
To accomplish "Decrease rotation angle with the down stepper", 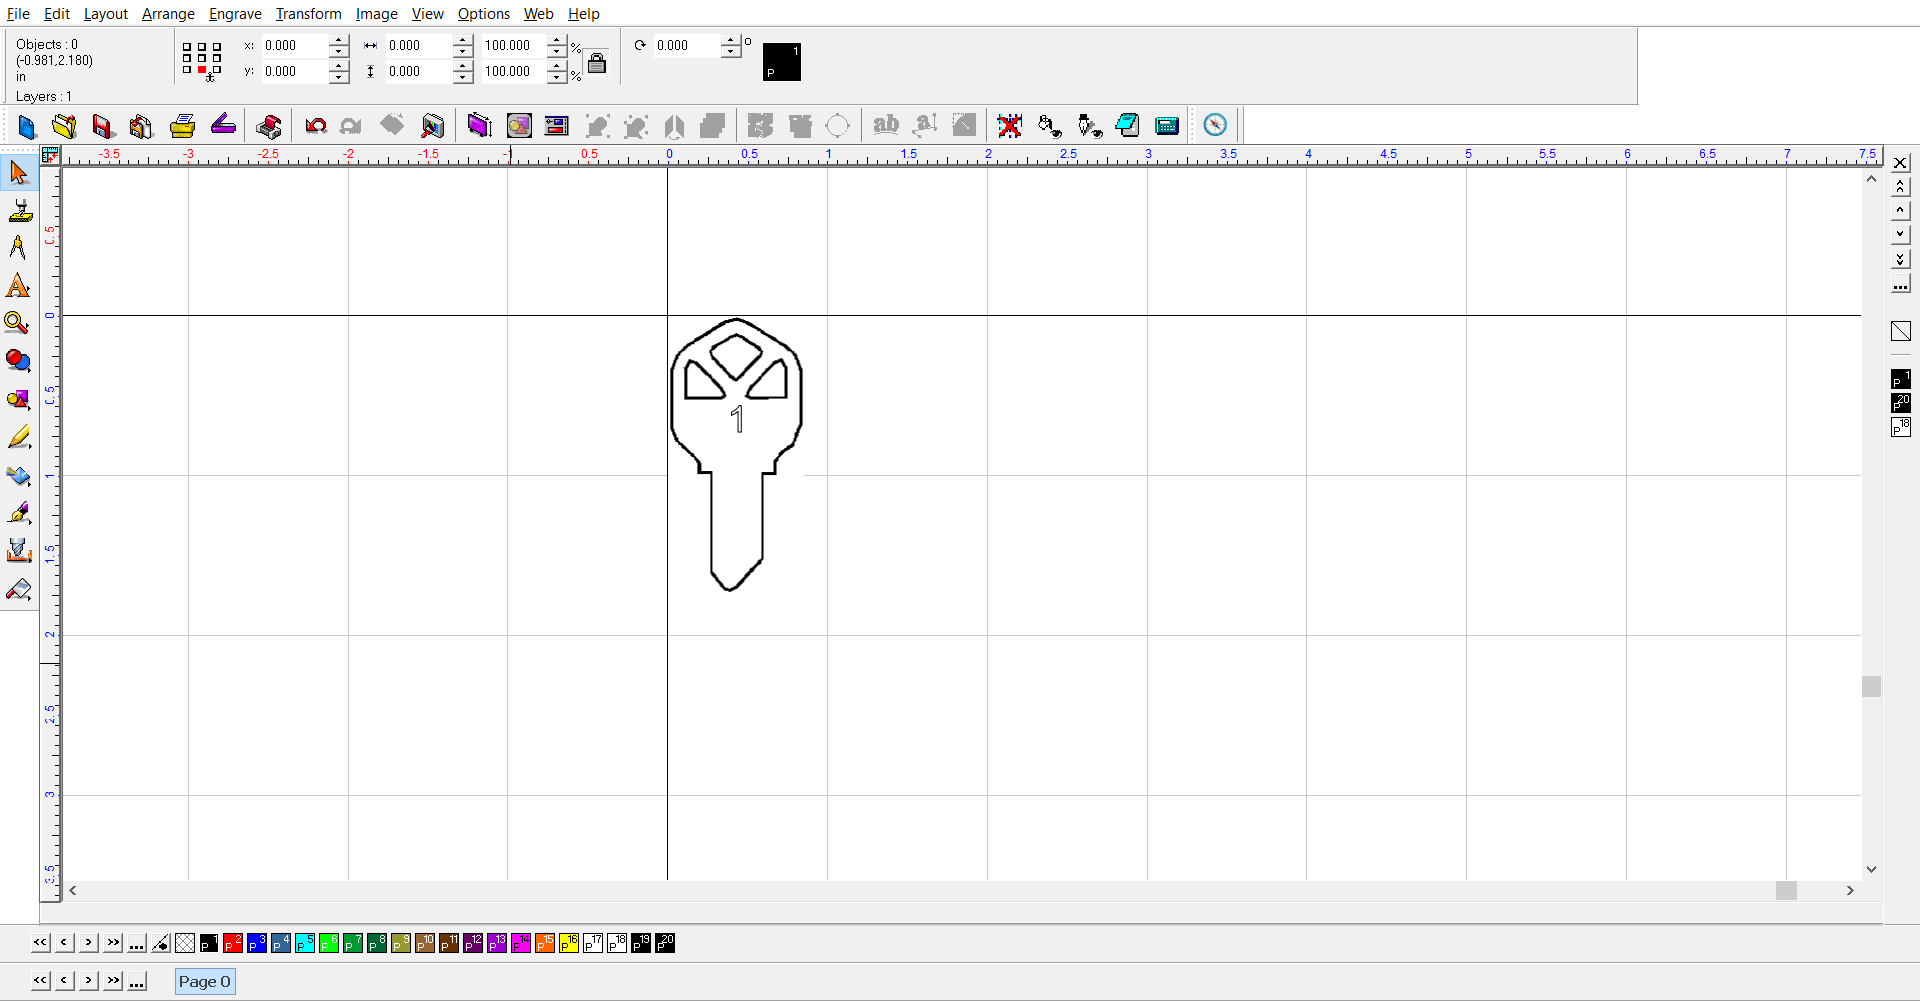I will [731, 51].
